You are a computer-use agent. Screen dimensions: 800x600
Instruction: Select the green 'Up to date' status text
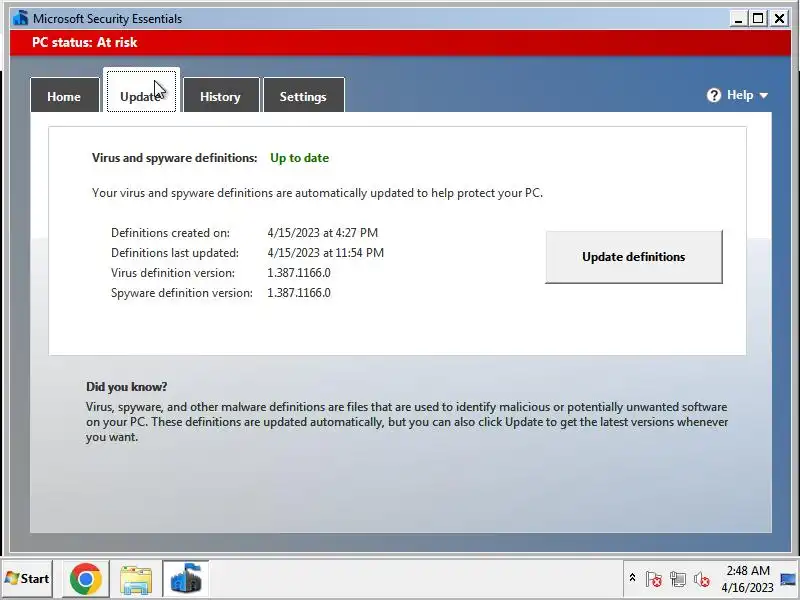(x=299, y=158)
